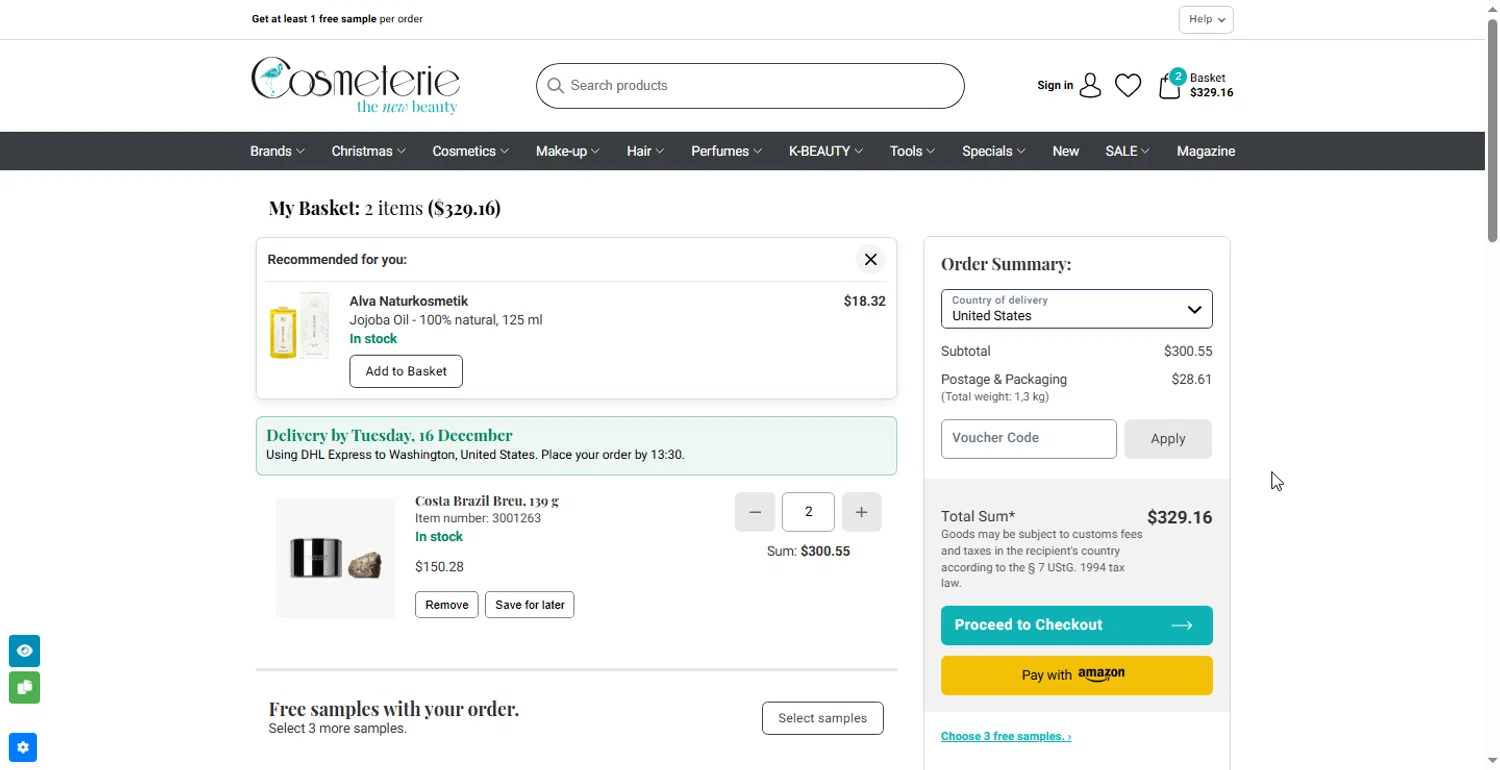Open the wishlist heart icon

click(x=1128, y=86)
